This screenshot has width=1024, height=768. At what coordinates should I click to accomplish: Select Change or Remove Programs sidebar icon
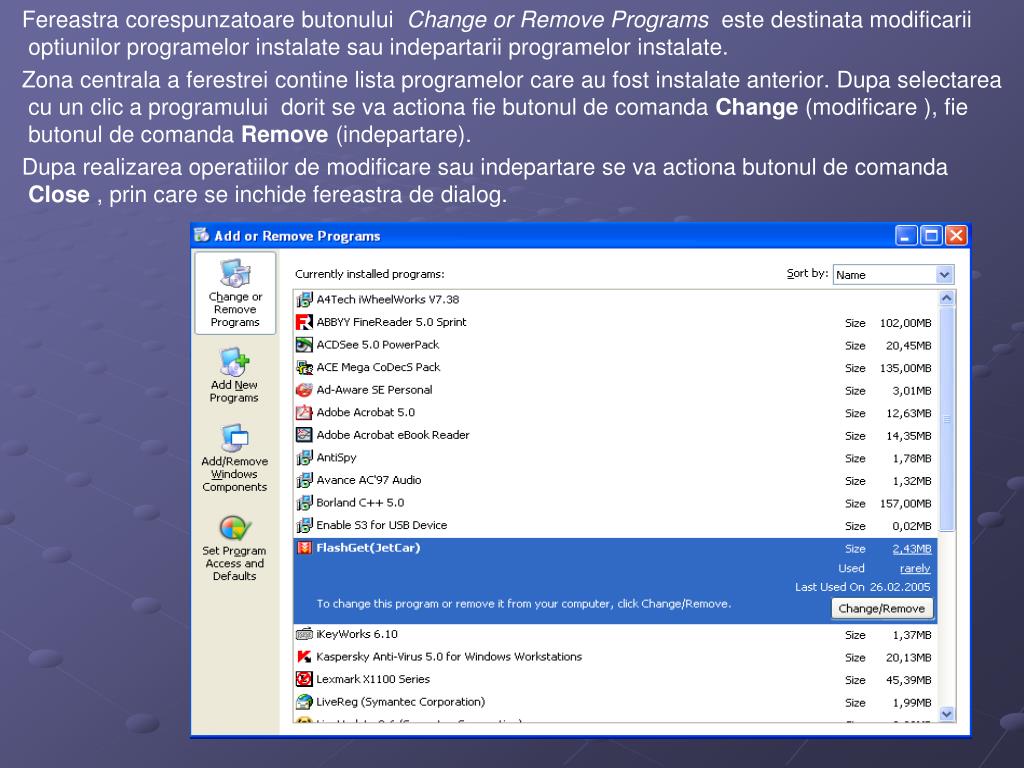(235, 273)
